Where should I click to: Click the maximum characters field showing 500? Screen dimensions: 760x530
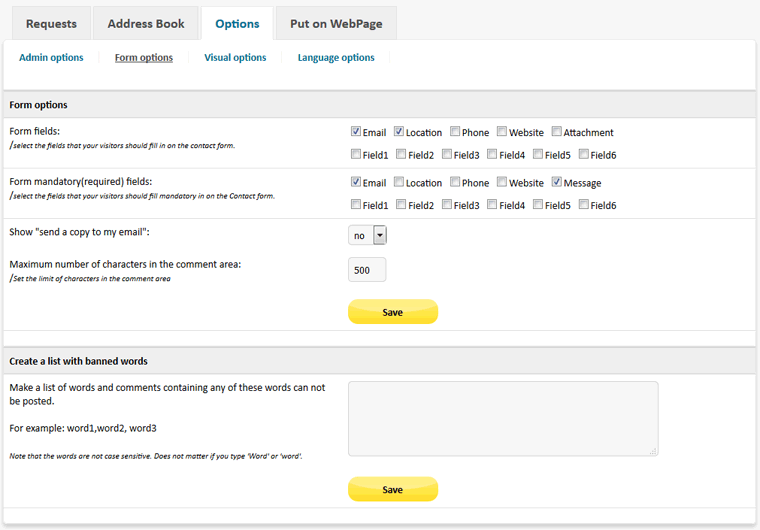click(x=367, y=270)
